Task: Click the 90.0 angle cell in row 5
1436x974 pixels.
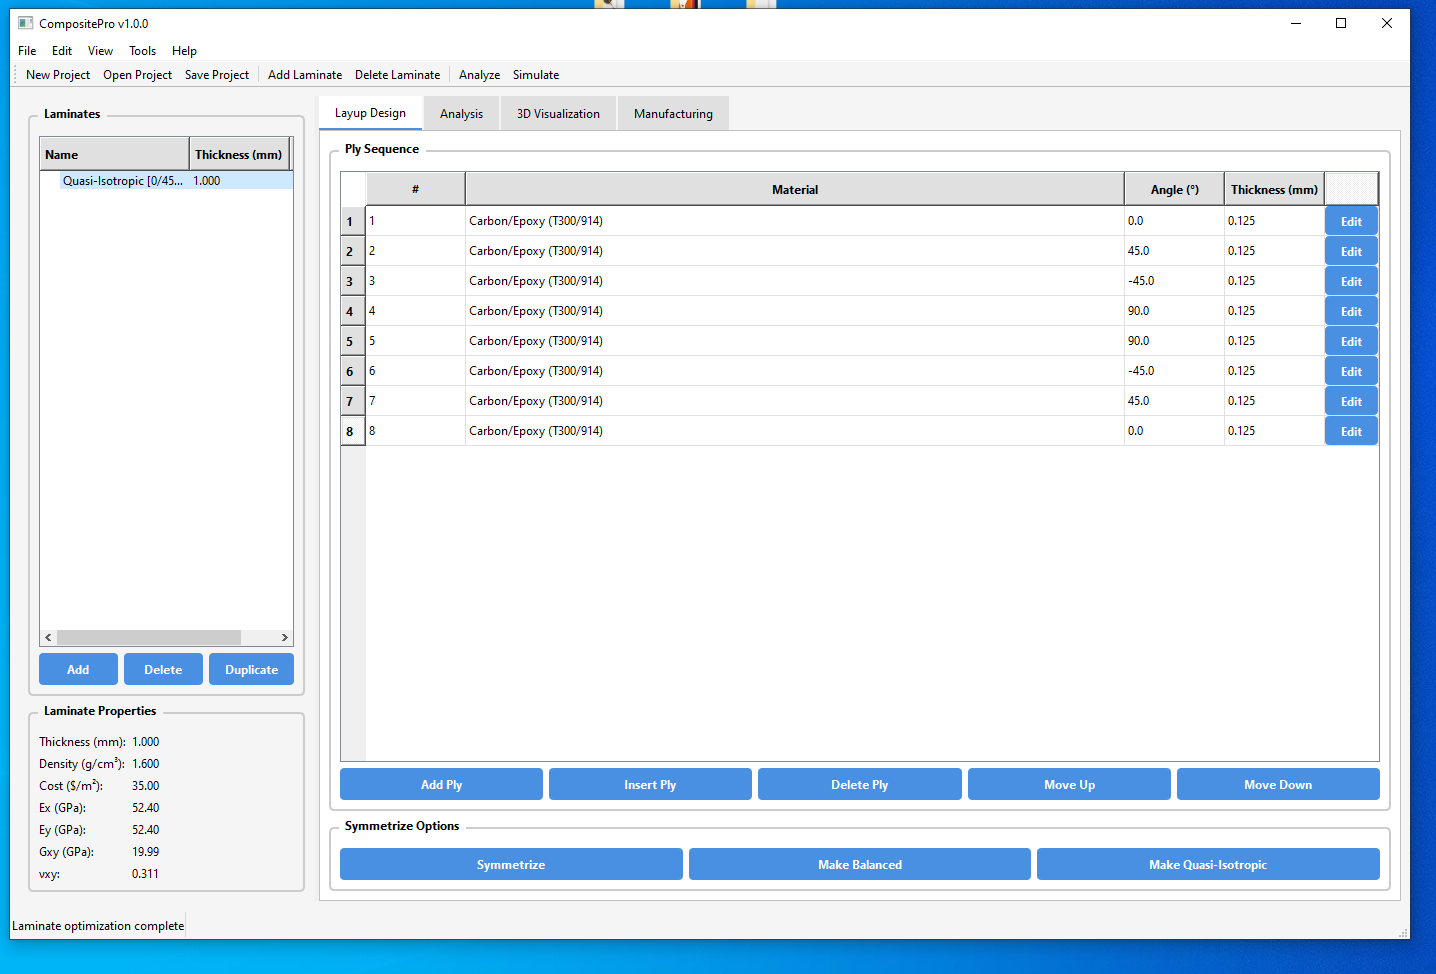Action: (x=1174, y=341)
